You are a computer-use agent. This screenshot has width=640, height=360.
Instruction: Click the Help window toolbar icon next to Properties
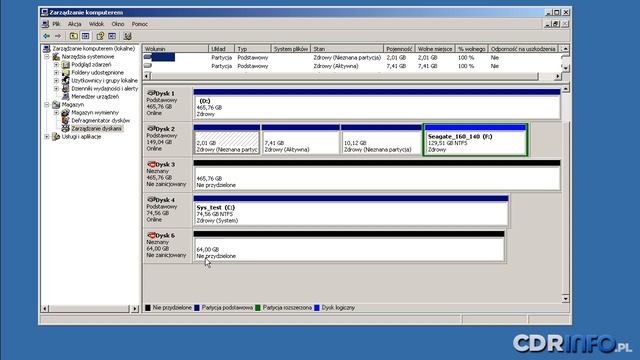tap(112, 36)
